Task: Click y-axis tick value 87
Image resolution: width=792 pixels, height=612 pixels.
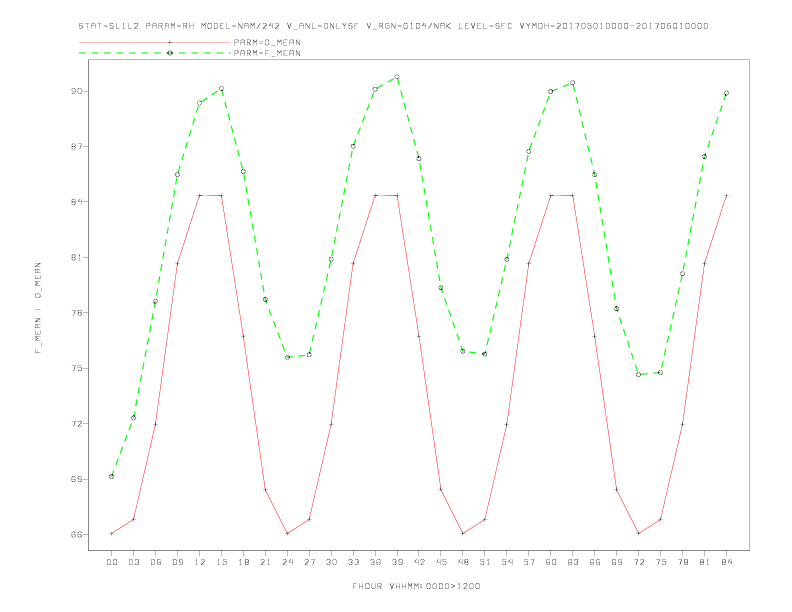Action: click(77, 146)
